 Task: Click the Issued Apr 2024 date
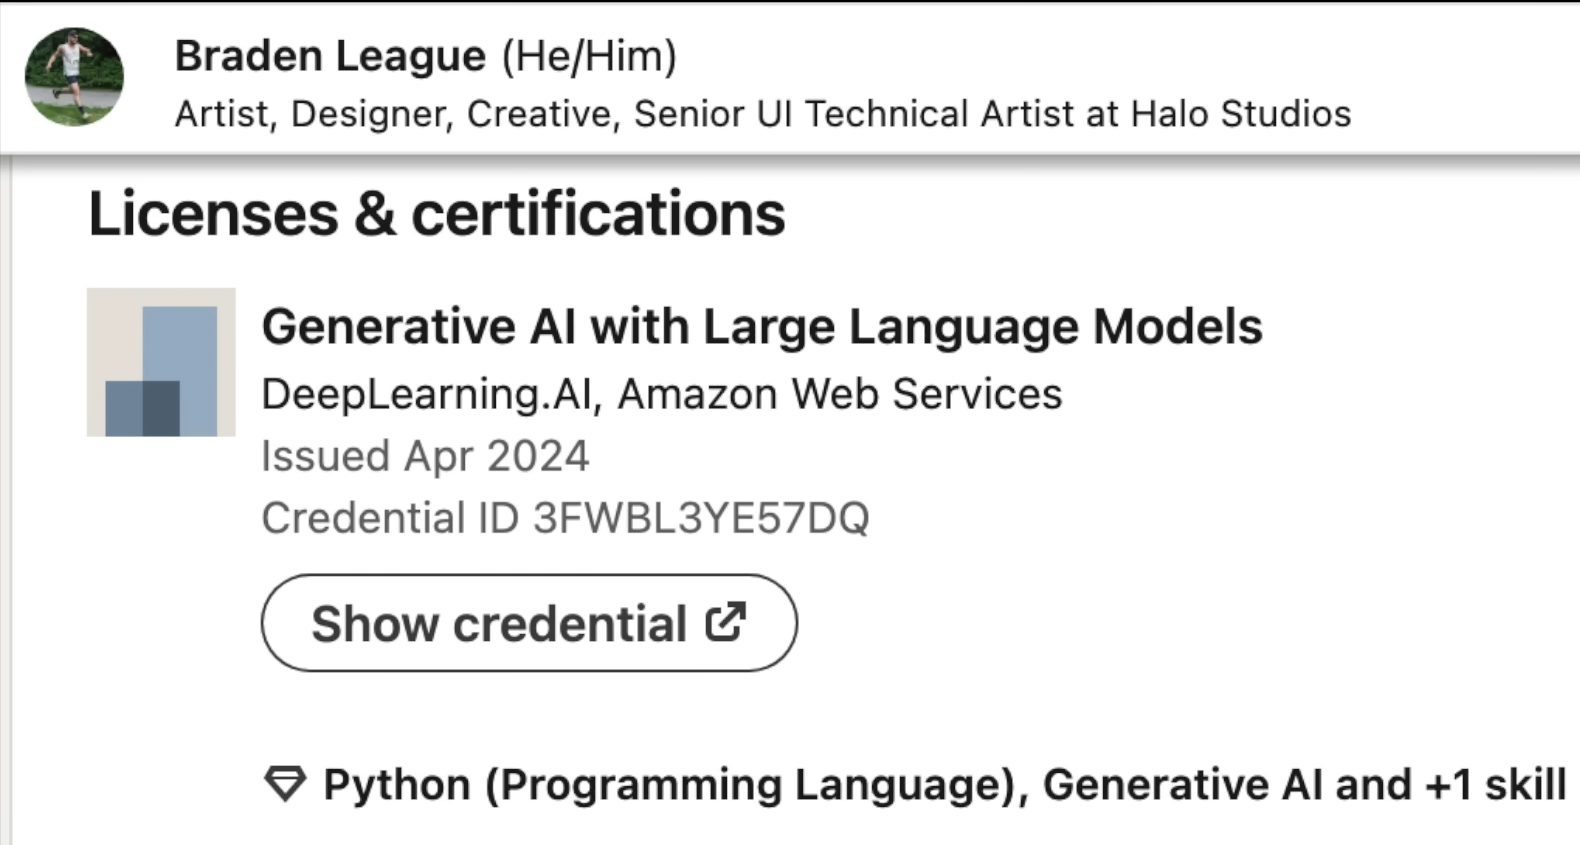(425, 456)
